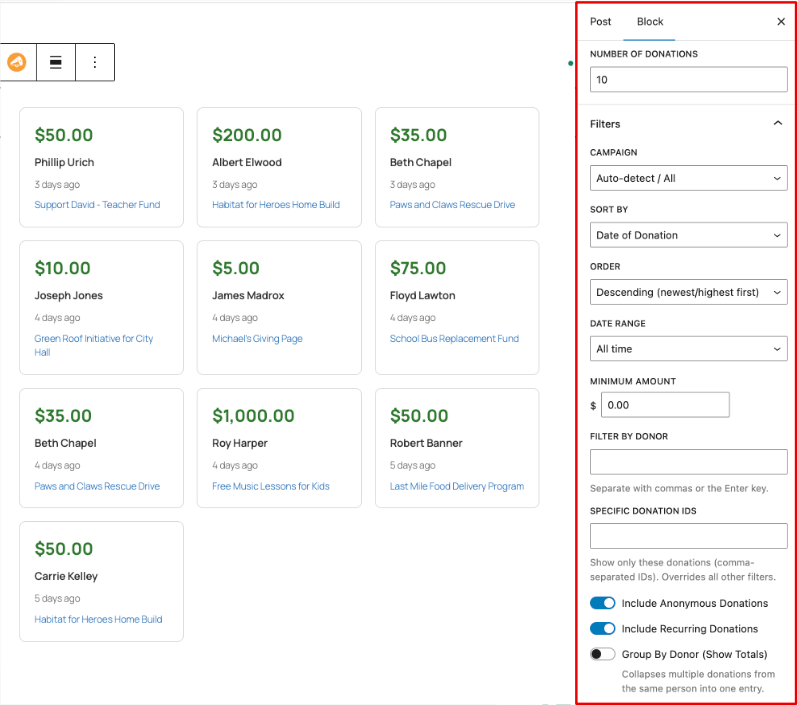Click donor name Robert Banner
Image resolution: width=798 pixels, height=705 pixels.
[426, 443]
